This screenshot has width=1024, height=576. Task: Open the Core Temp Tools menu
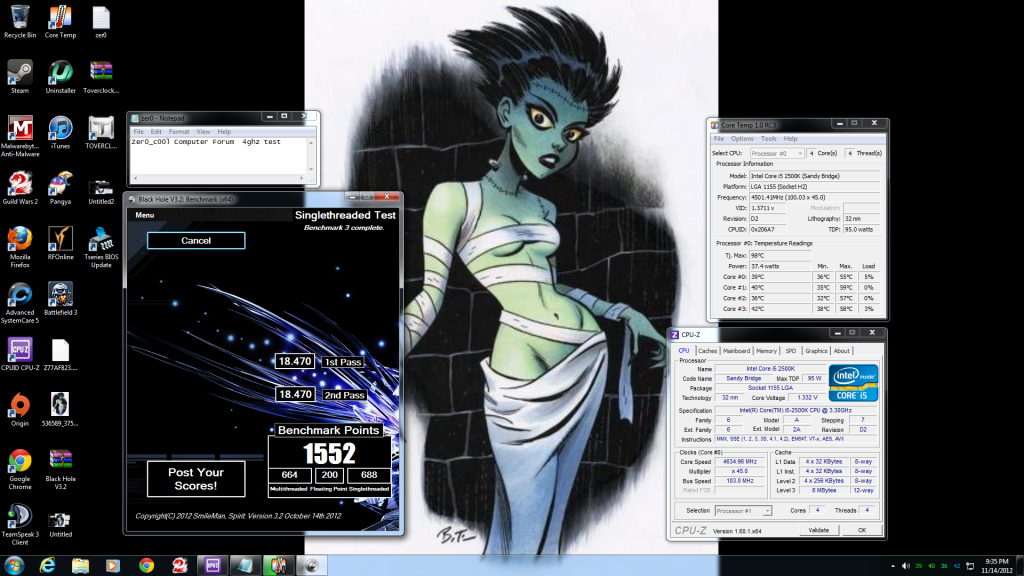tap(769, 138)
